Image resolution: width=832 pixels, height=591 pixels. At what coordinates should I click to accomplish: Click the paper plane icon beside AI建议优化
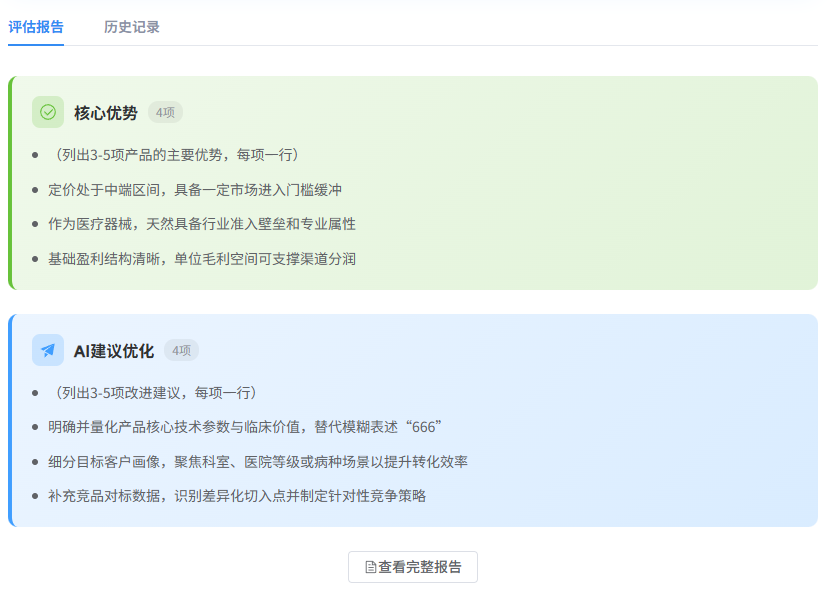pyautogui.click(x=48, y=350)
